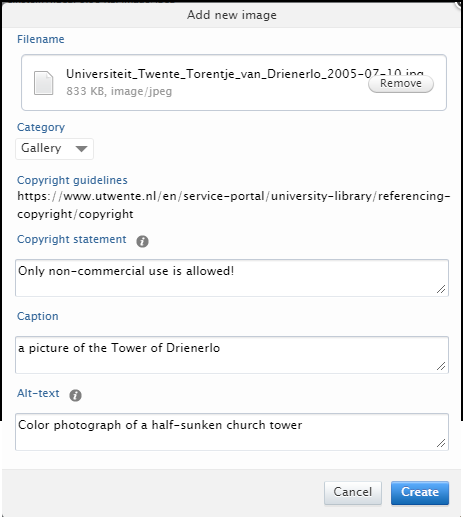
Task: Click the Copyright guidelines label
Action: click(x=72, y=180)
